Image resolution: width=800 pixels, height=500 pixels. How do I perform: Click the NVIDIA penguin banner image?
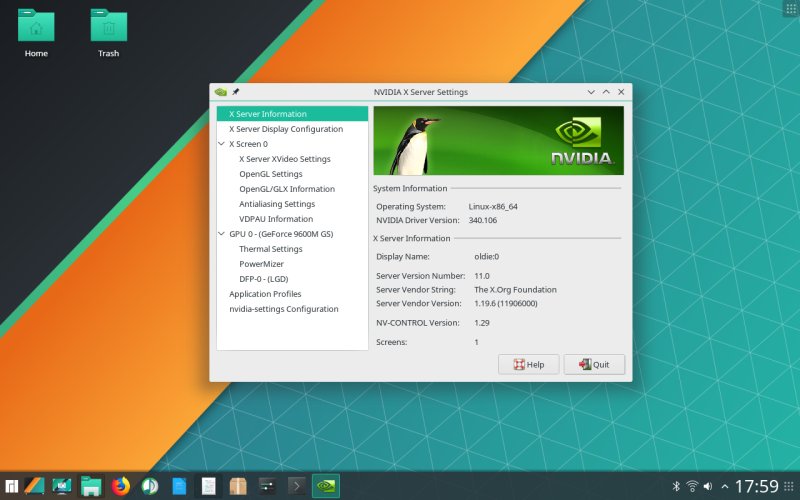(x=498, y=140)
